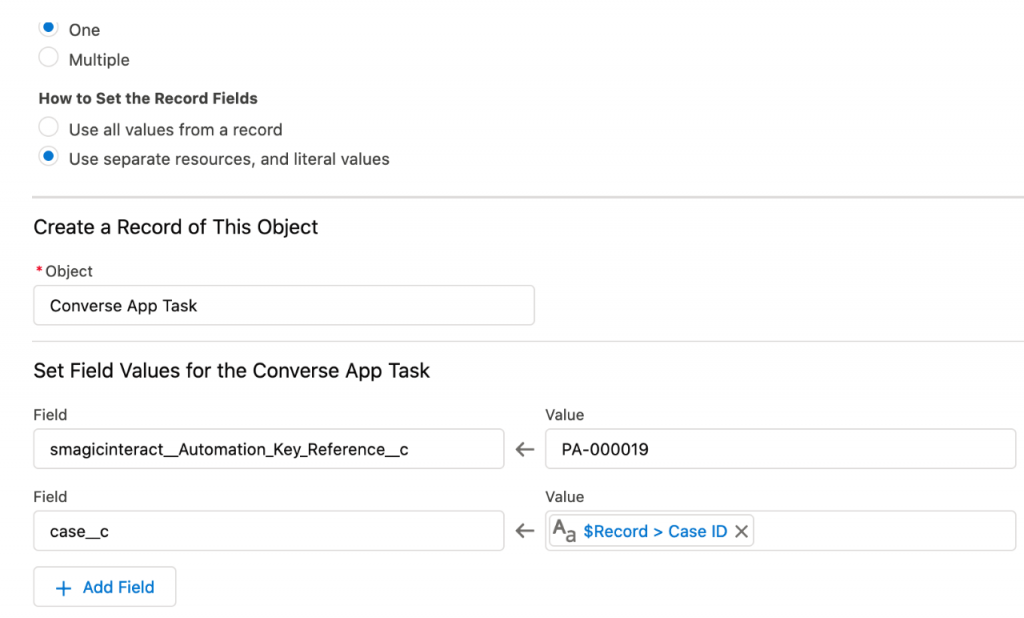Screen dimensions: 1024x618
Task: Click the required asterisk beside Object label
Action: 40,271
